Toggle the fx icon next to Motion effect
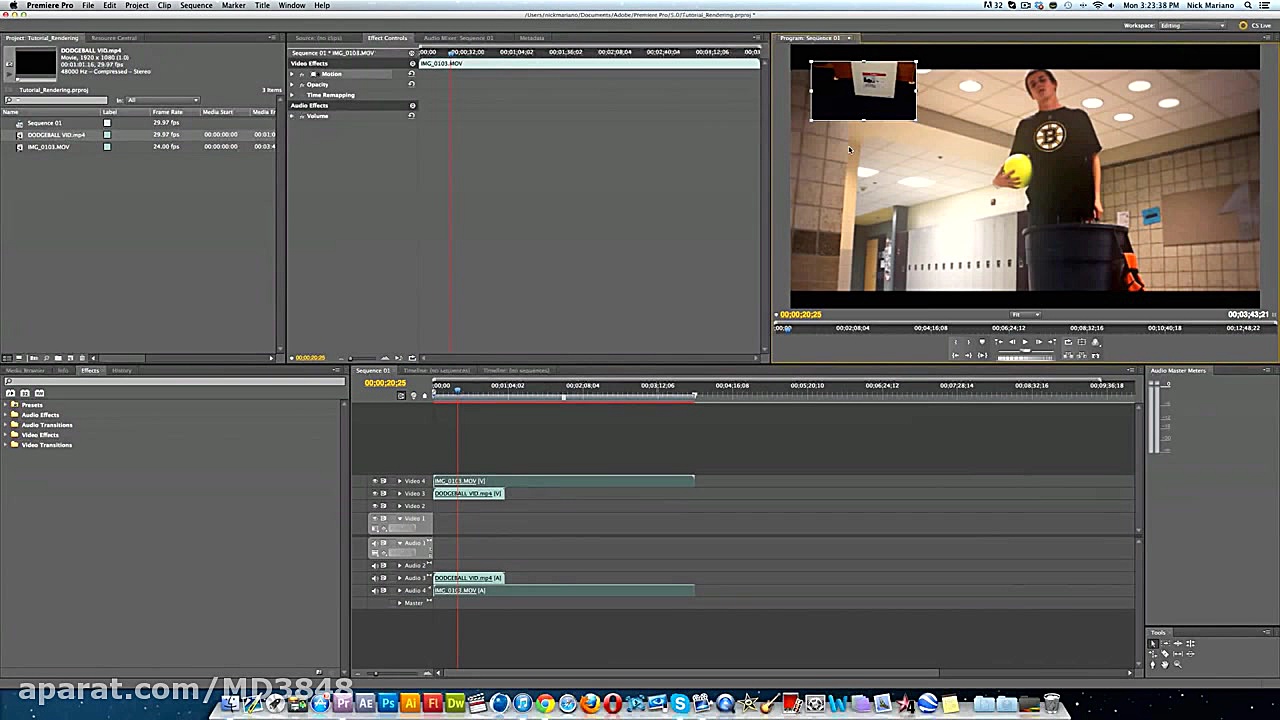This screenshot has height=720, width=1280. click(x=301, y=74)
